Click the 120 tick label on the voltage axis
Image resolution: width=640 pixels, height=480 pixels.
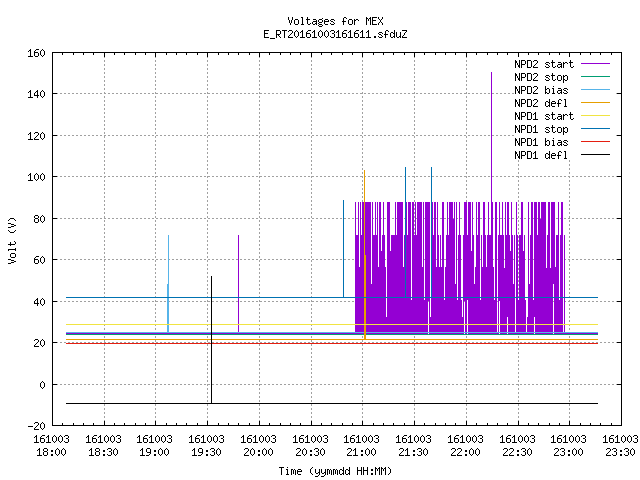[x=36, y=136]
